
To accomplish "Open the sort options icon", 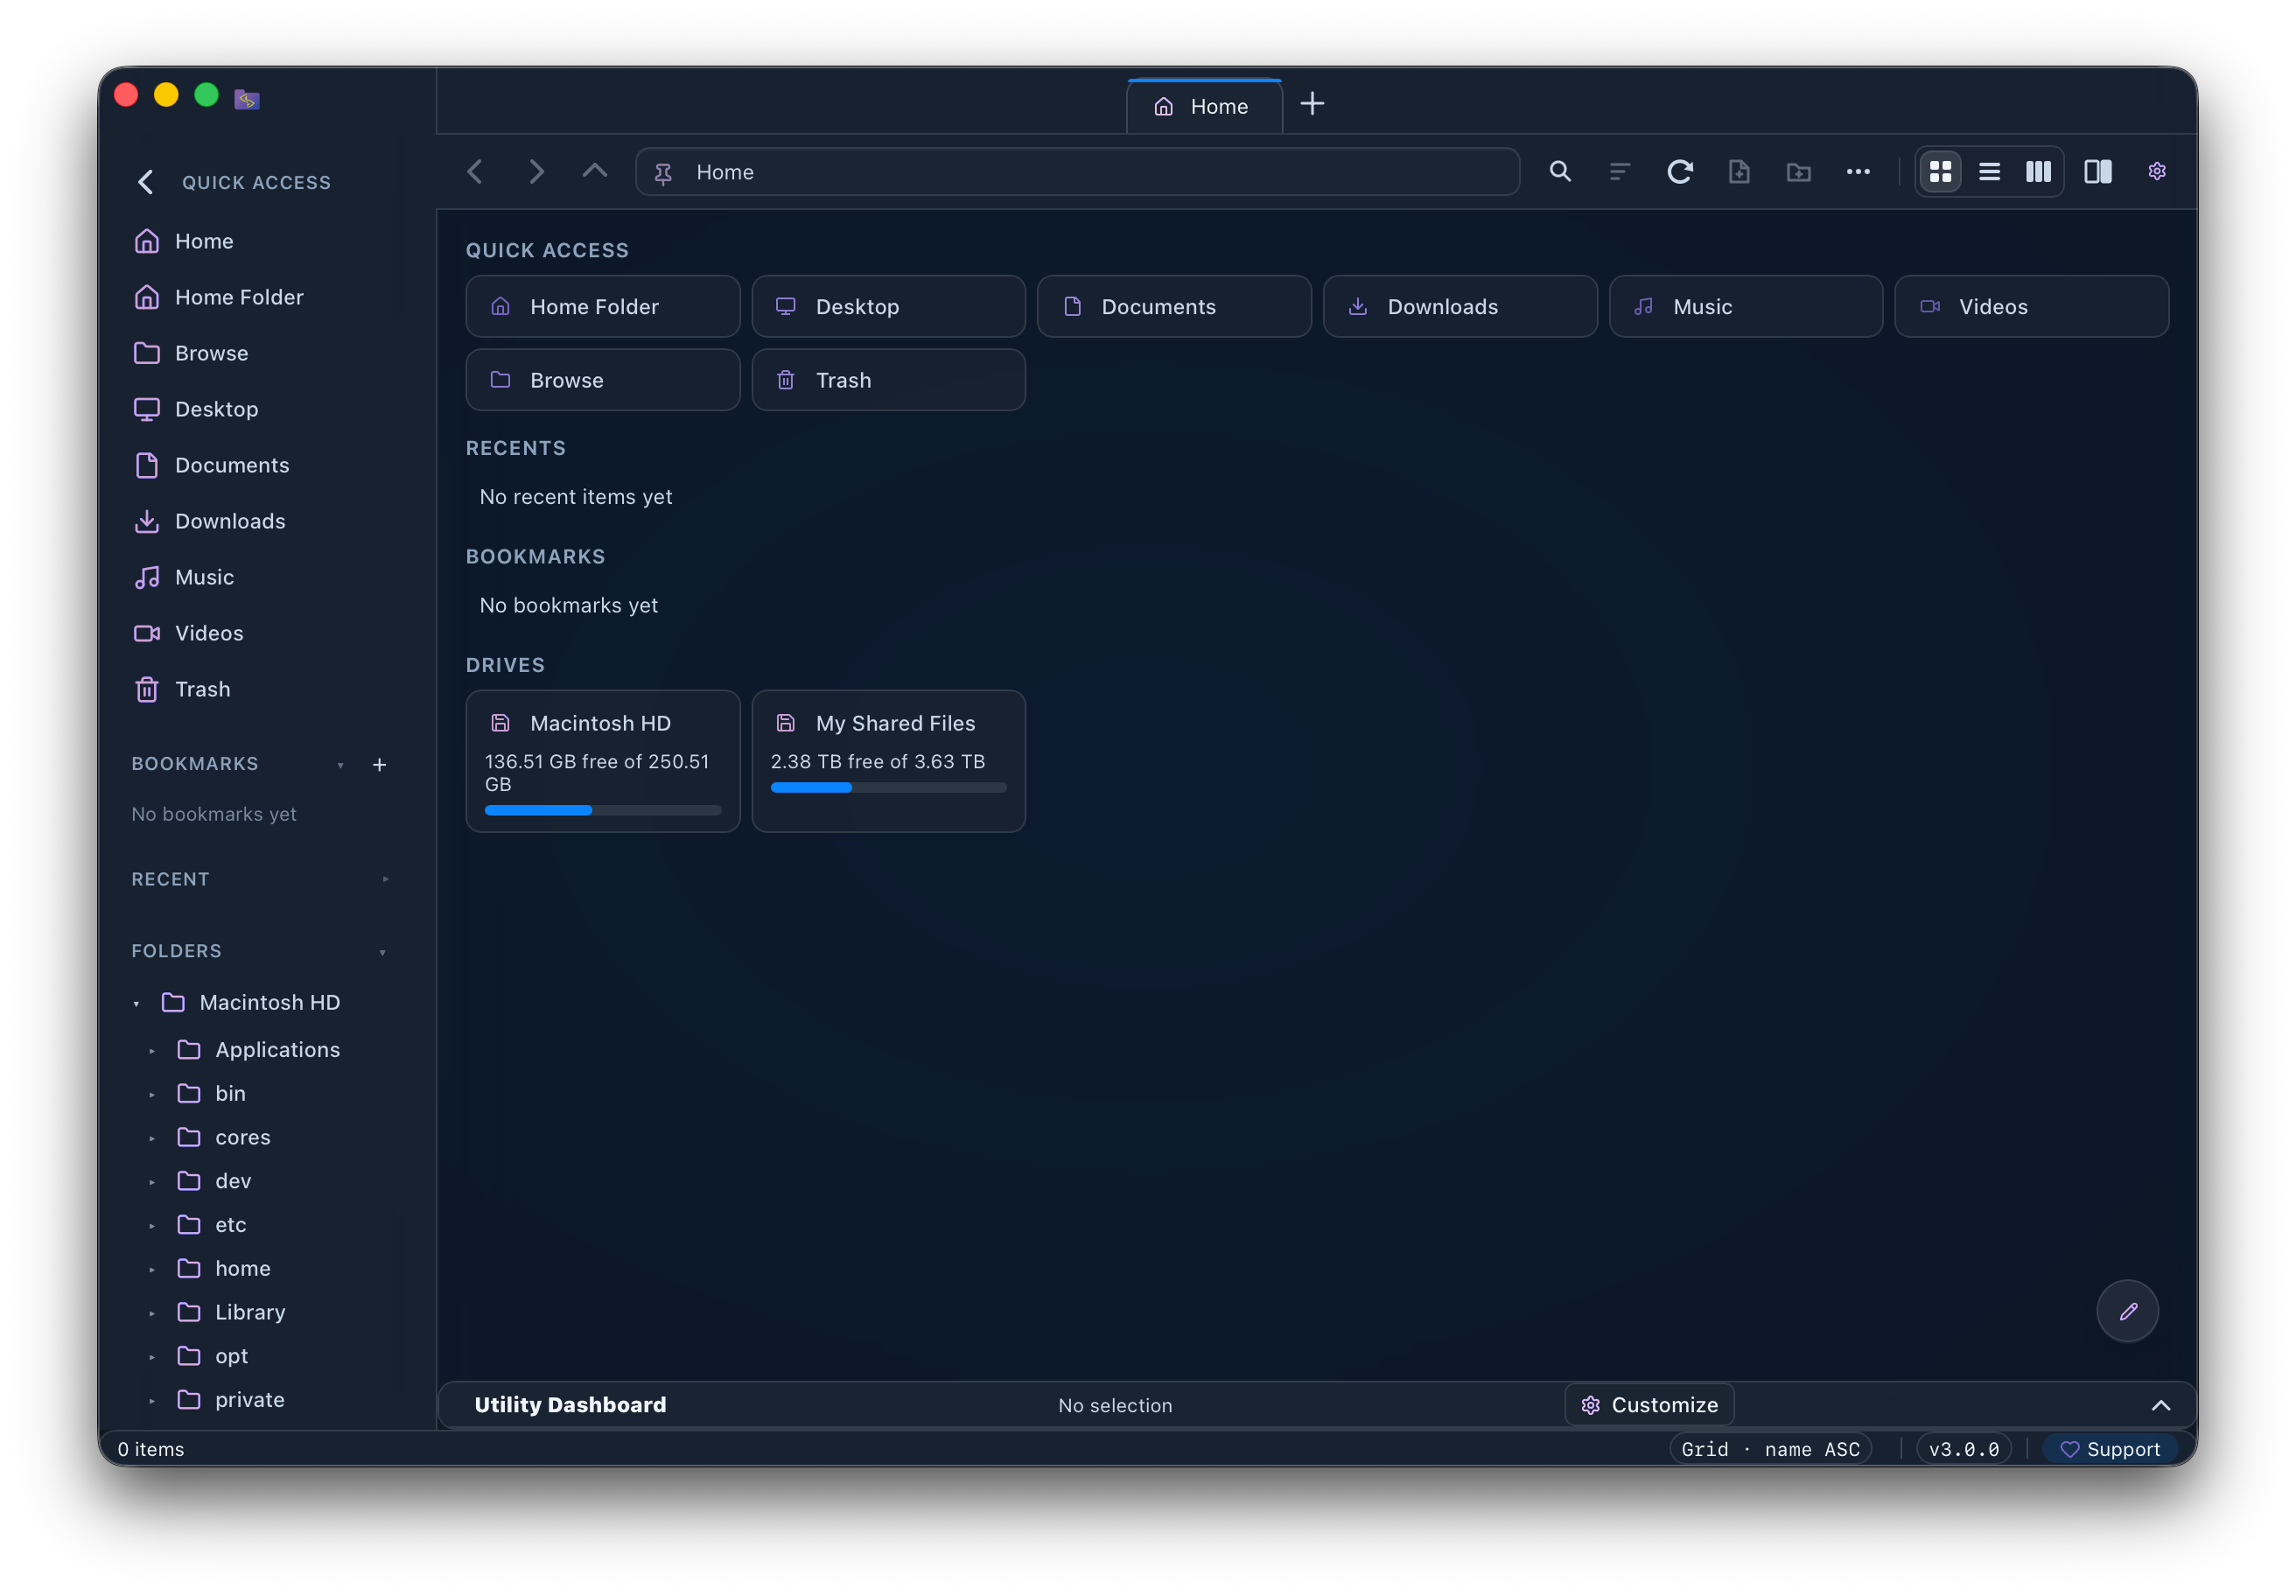I will click(x=1620, y=172).
